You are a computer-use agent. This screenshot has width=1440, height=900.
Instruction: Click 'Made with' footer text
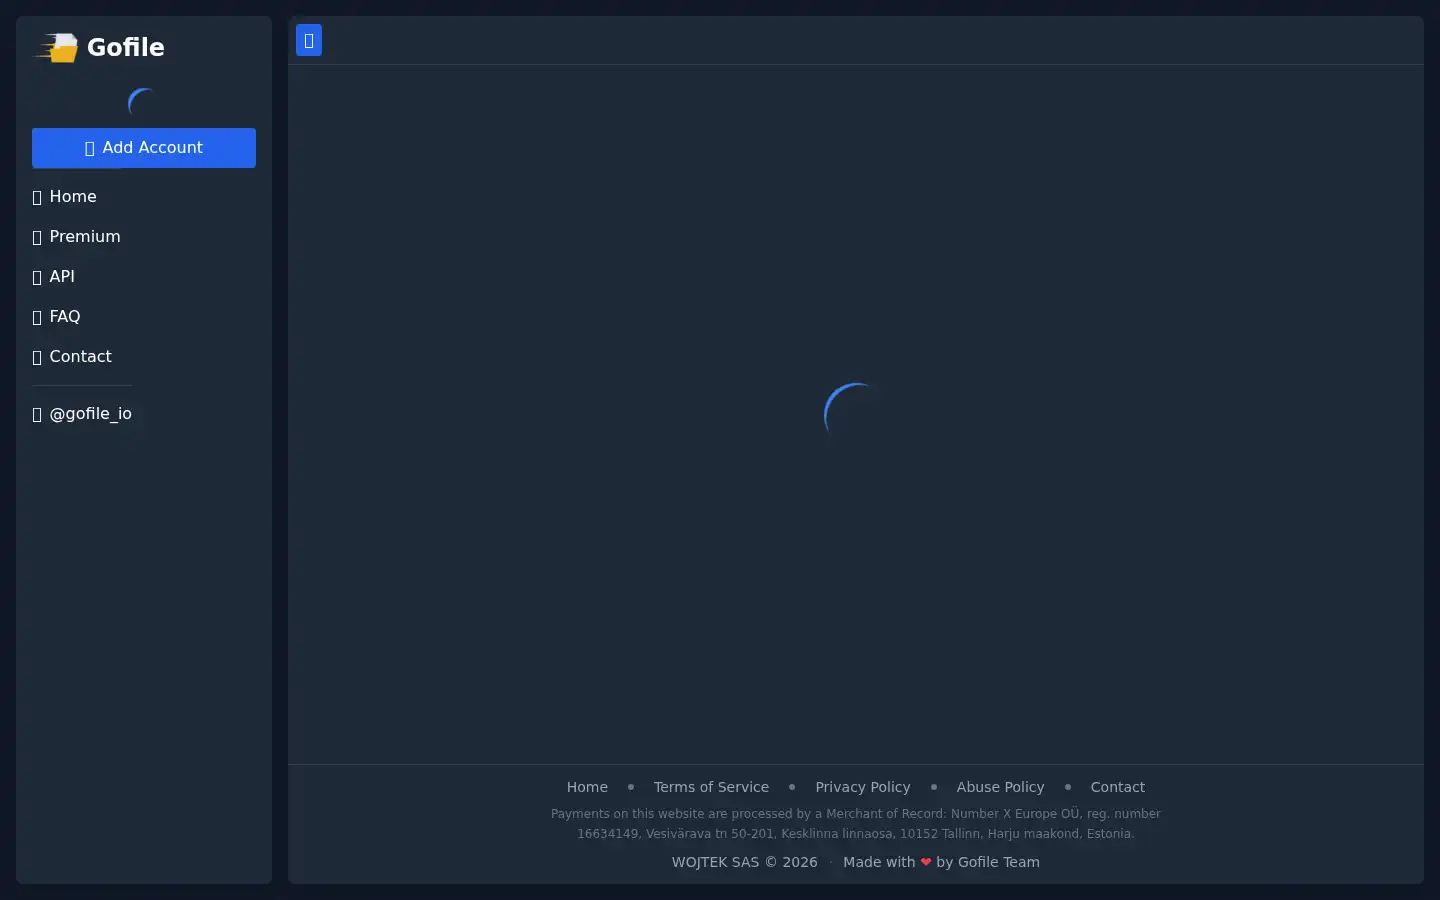pyautogui.click(x=879, y=862)
